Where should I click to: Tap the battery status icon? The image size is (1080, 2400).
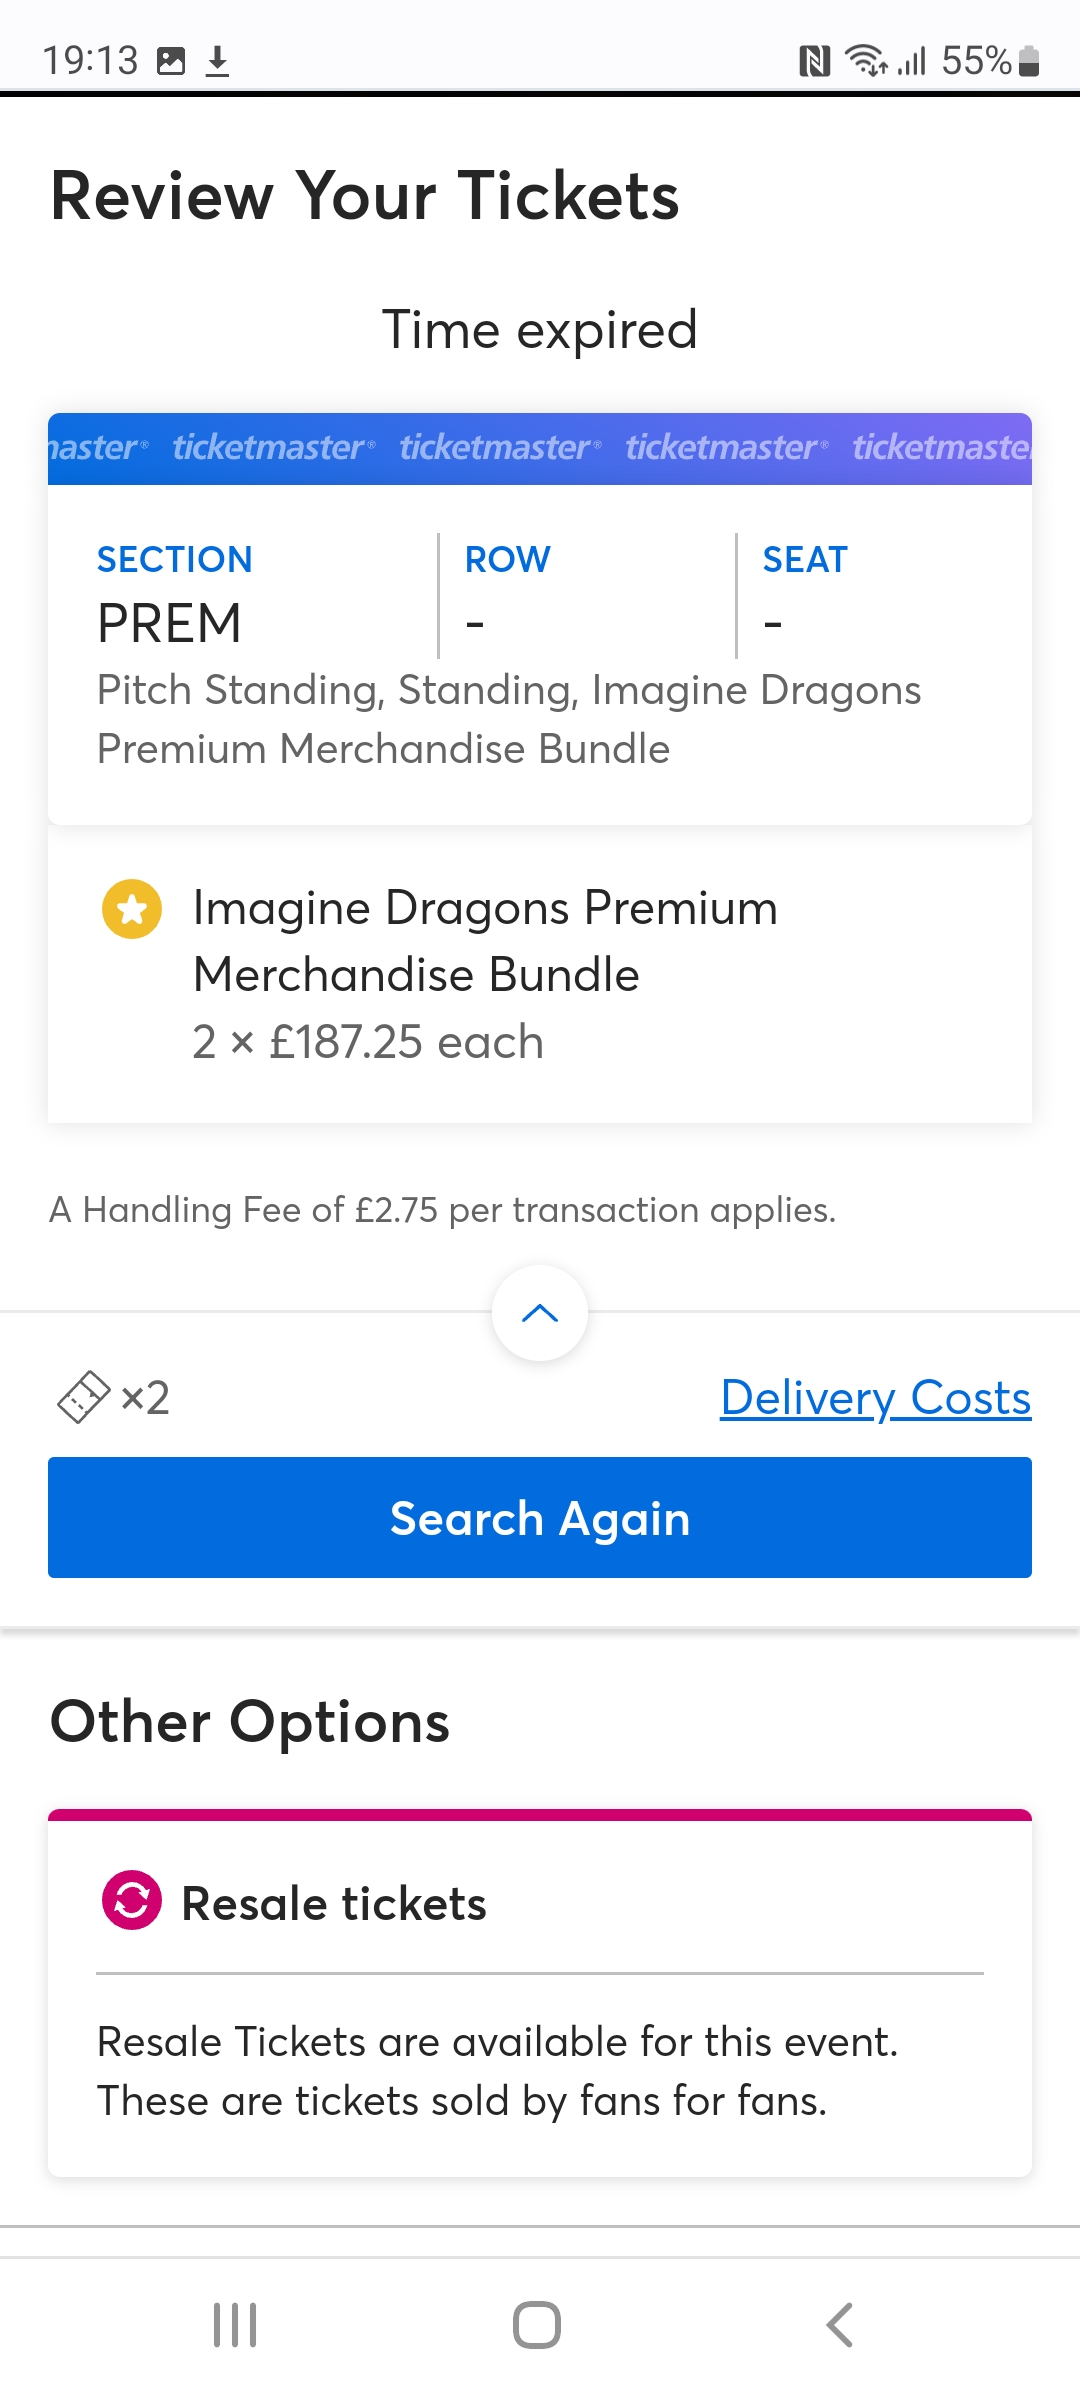1029,62
